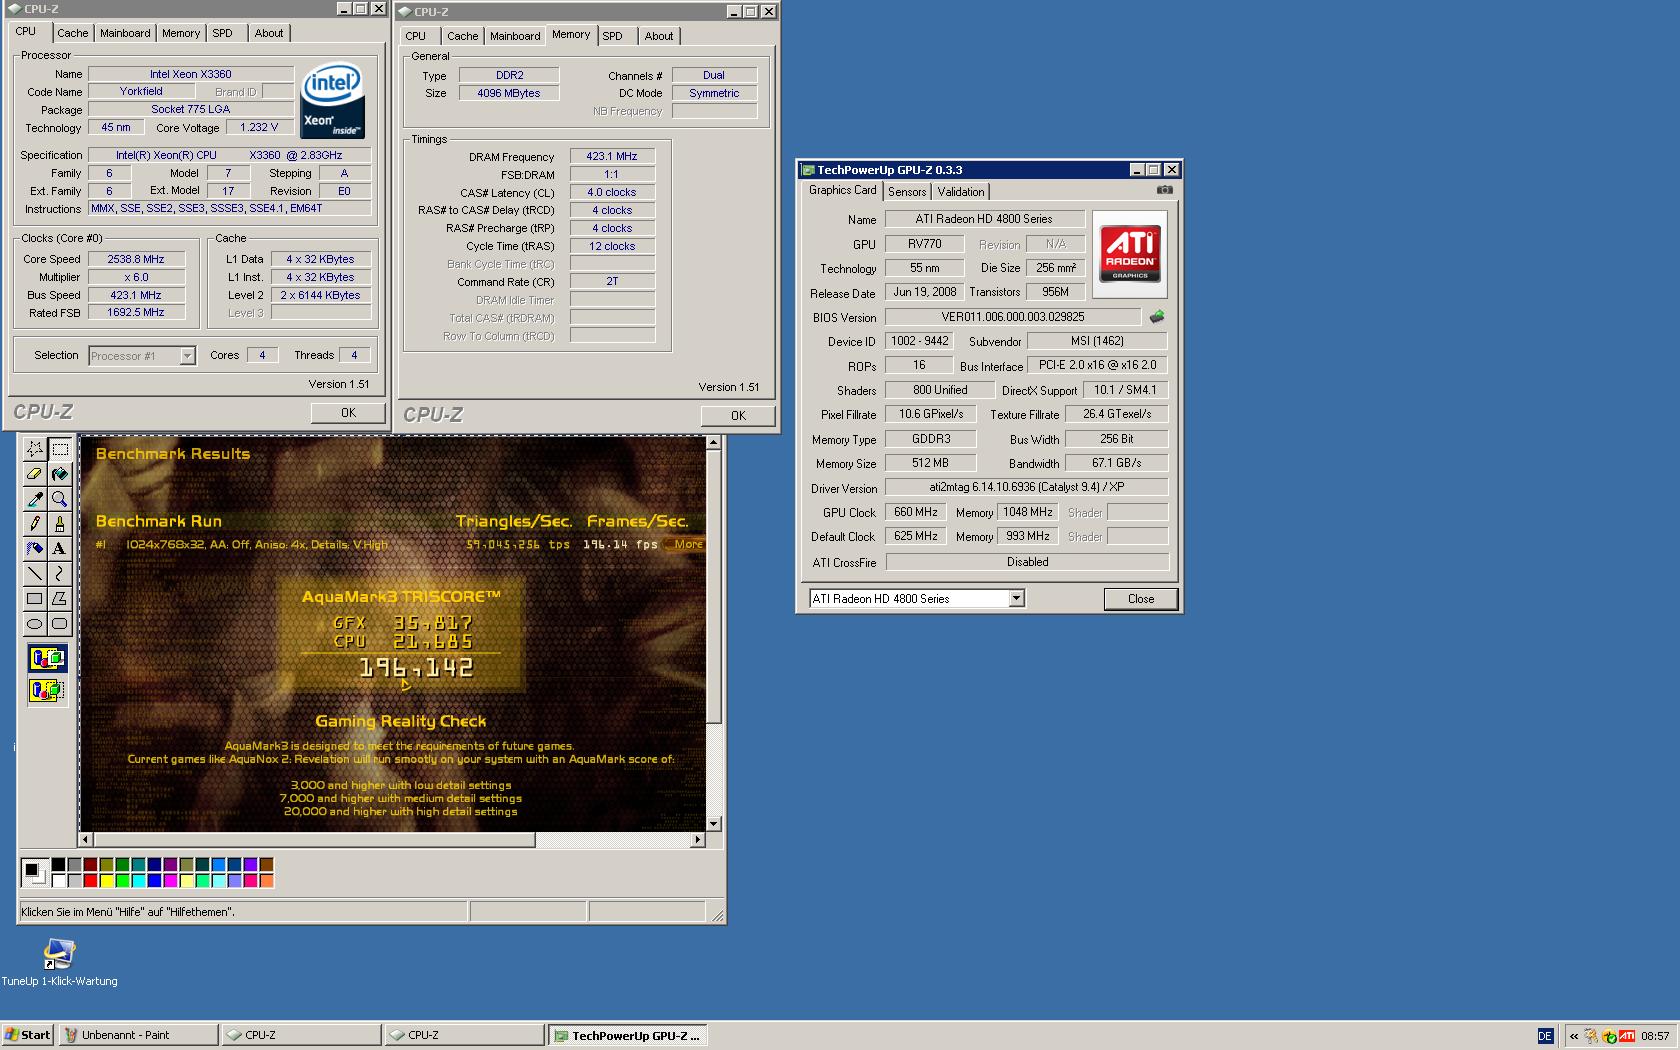Click the Driver Version field in GPU-Z

(x=1027, y=487)
